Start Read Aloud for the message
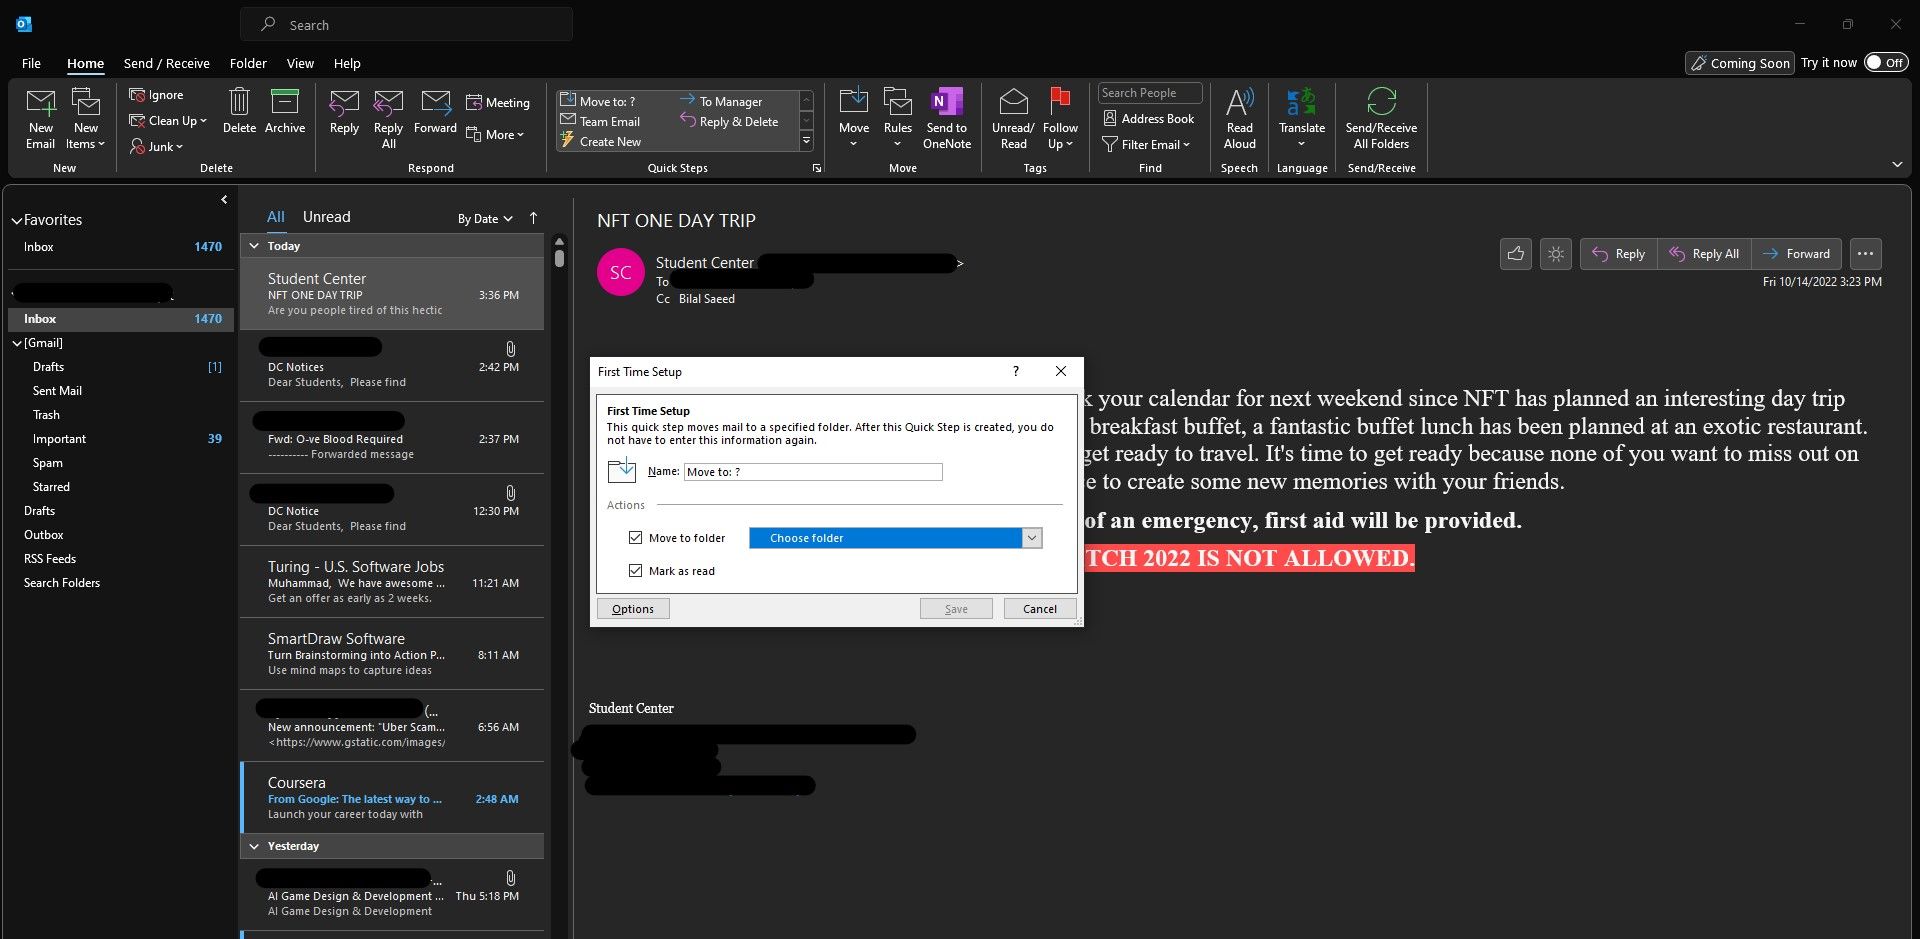This screenshot has width=1920, height=939. (1239, 117)
